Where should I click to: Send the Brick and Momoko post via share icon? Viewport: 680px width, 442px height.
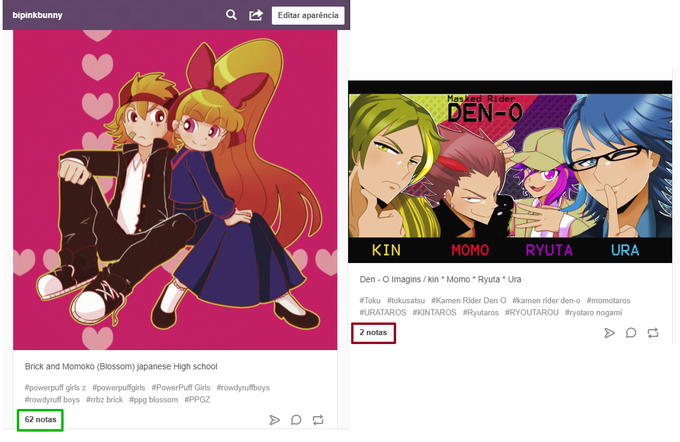pyautogui.click(x=275, y=420)
